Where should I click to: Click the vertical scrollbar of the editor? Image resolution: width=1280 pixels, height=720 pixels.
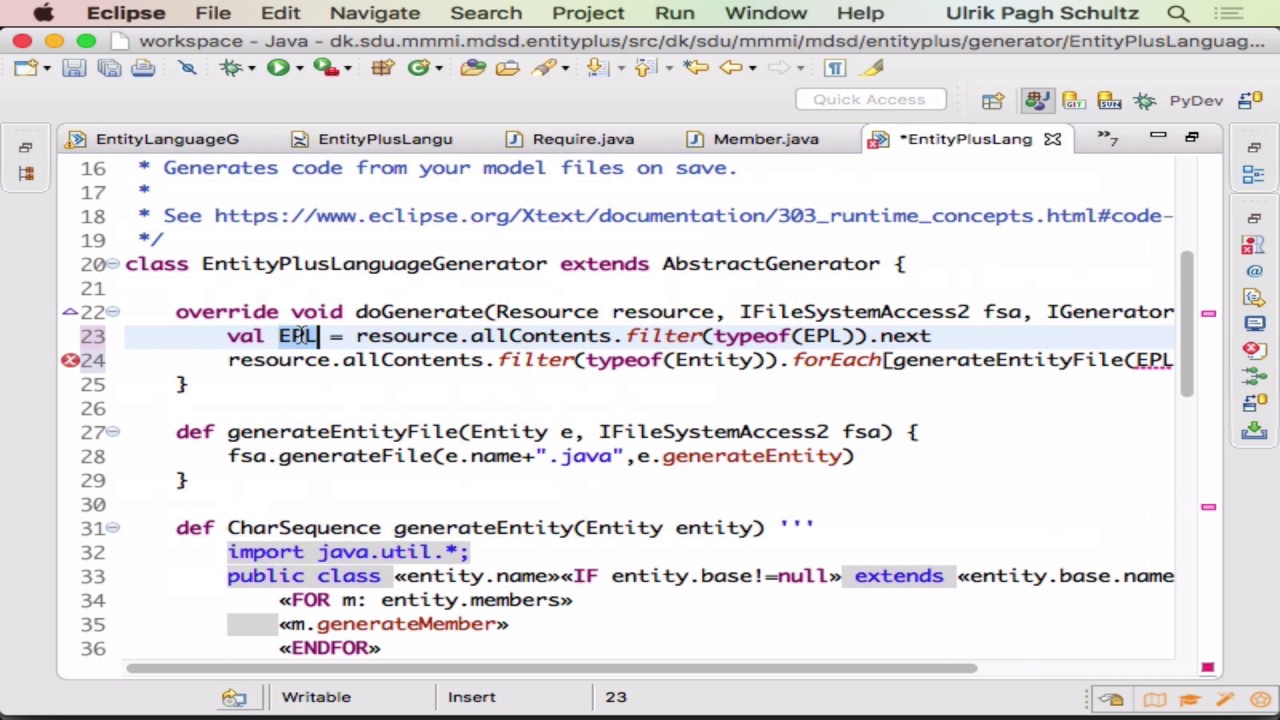(x=1187, y=324)
